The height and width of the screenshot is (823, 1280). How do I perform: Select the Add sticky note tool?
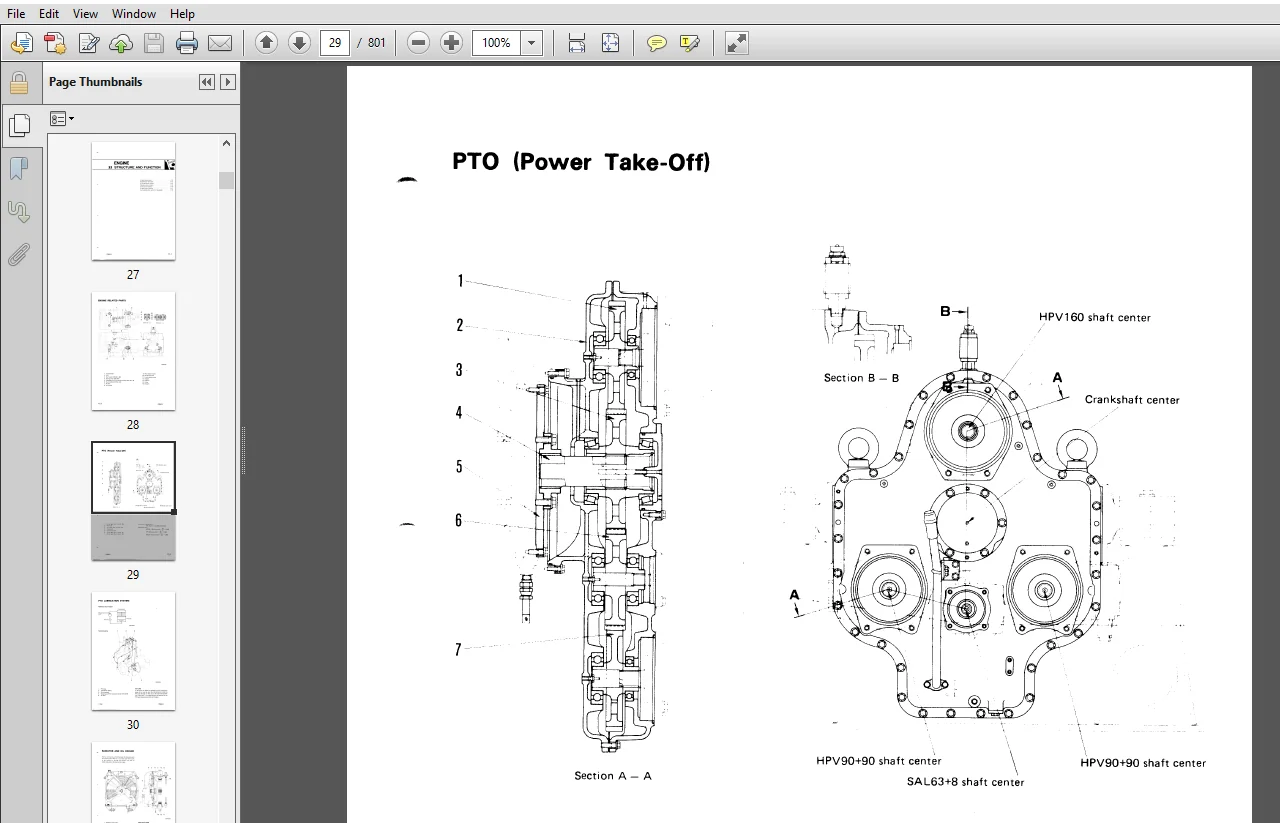657,43
